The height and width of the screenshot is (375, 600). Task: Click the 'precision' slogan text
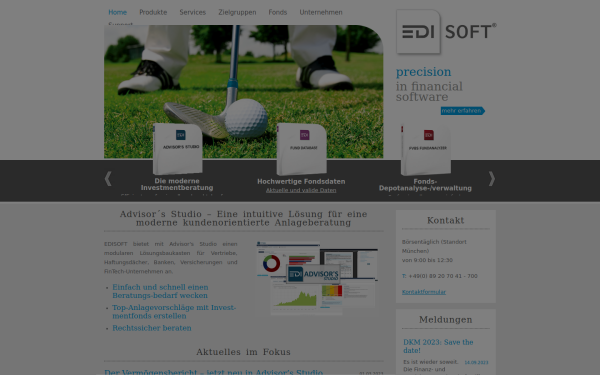423,72
